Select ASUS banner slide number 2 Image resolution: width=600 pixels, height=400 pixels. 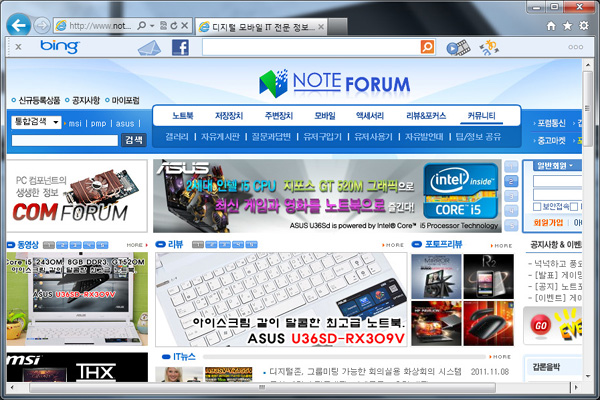click(511, 181)
